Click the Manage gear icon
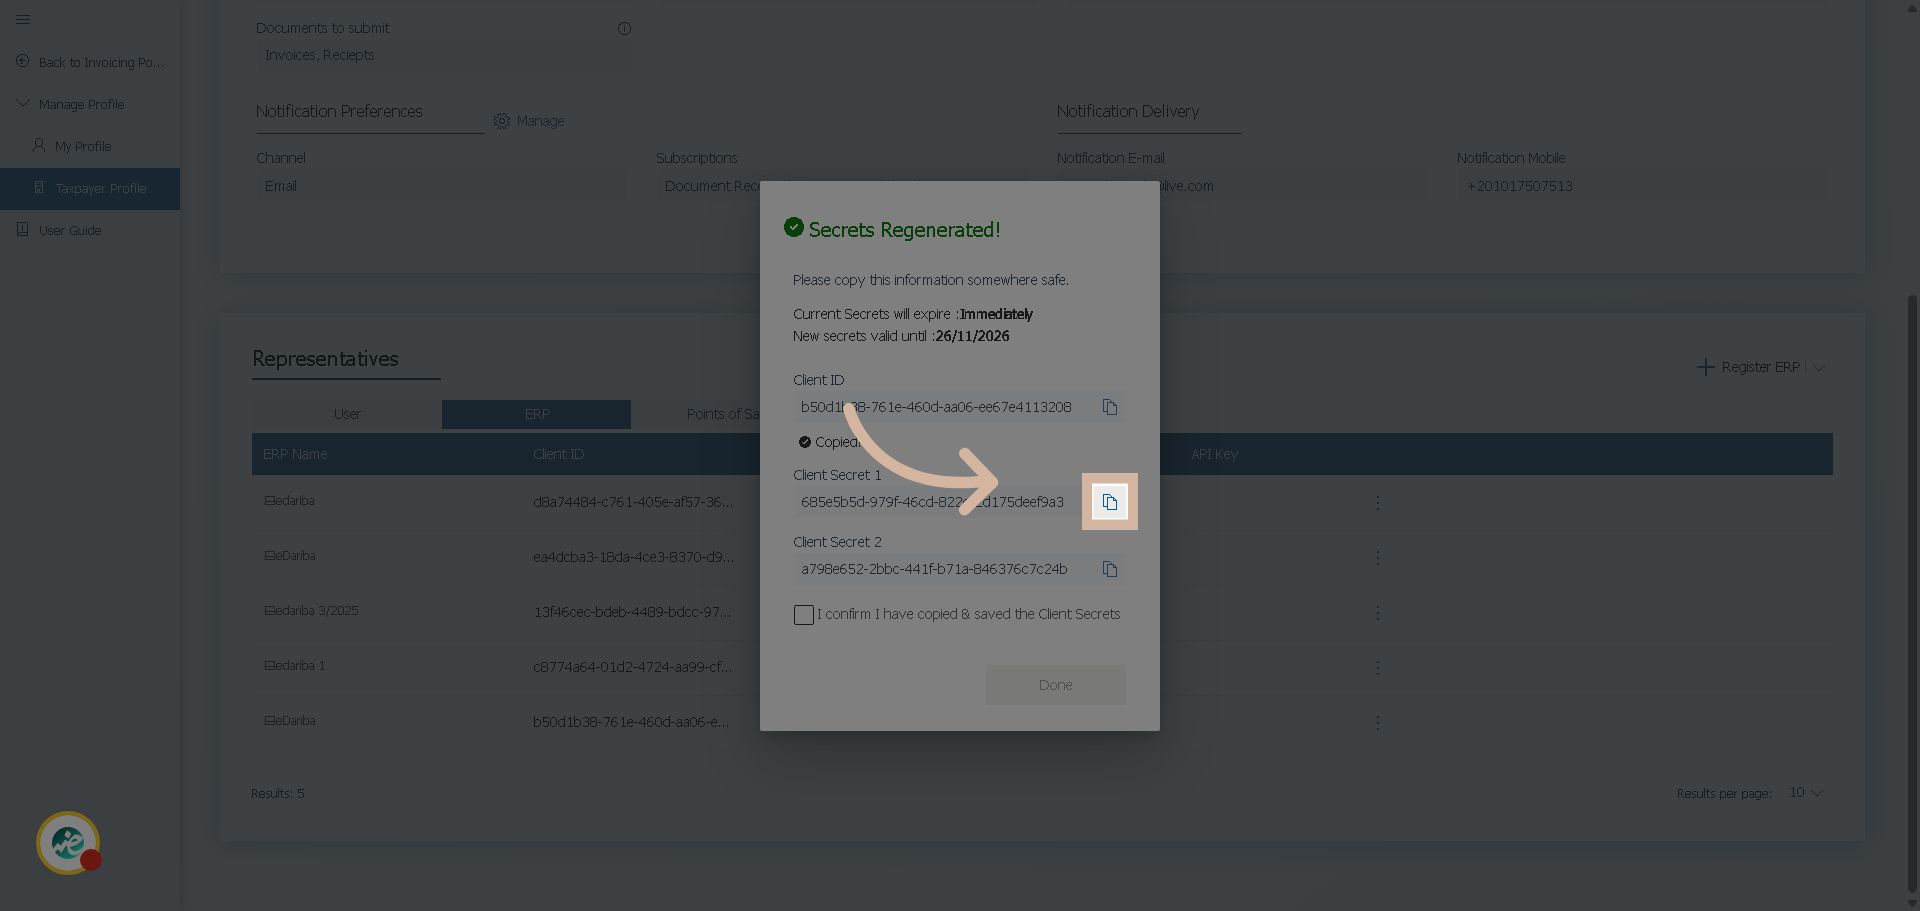The width and height of the screenshot is (1920, 911). click(502, 121)
